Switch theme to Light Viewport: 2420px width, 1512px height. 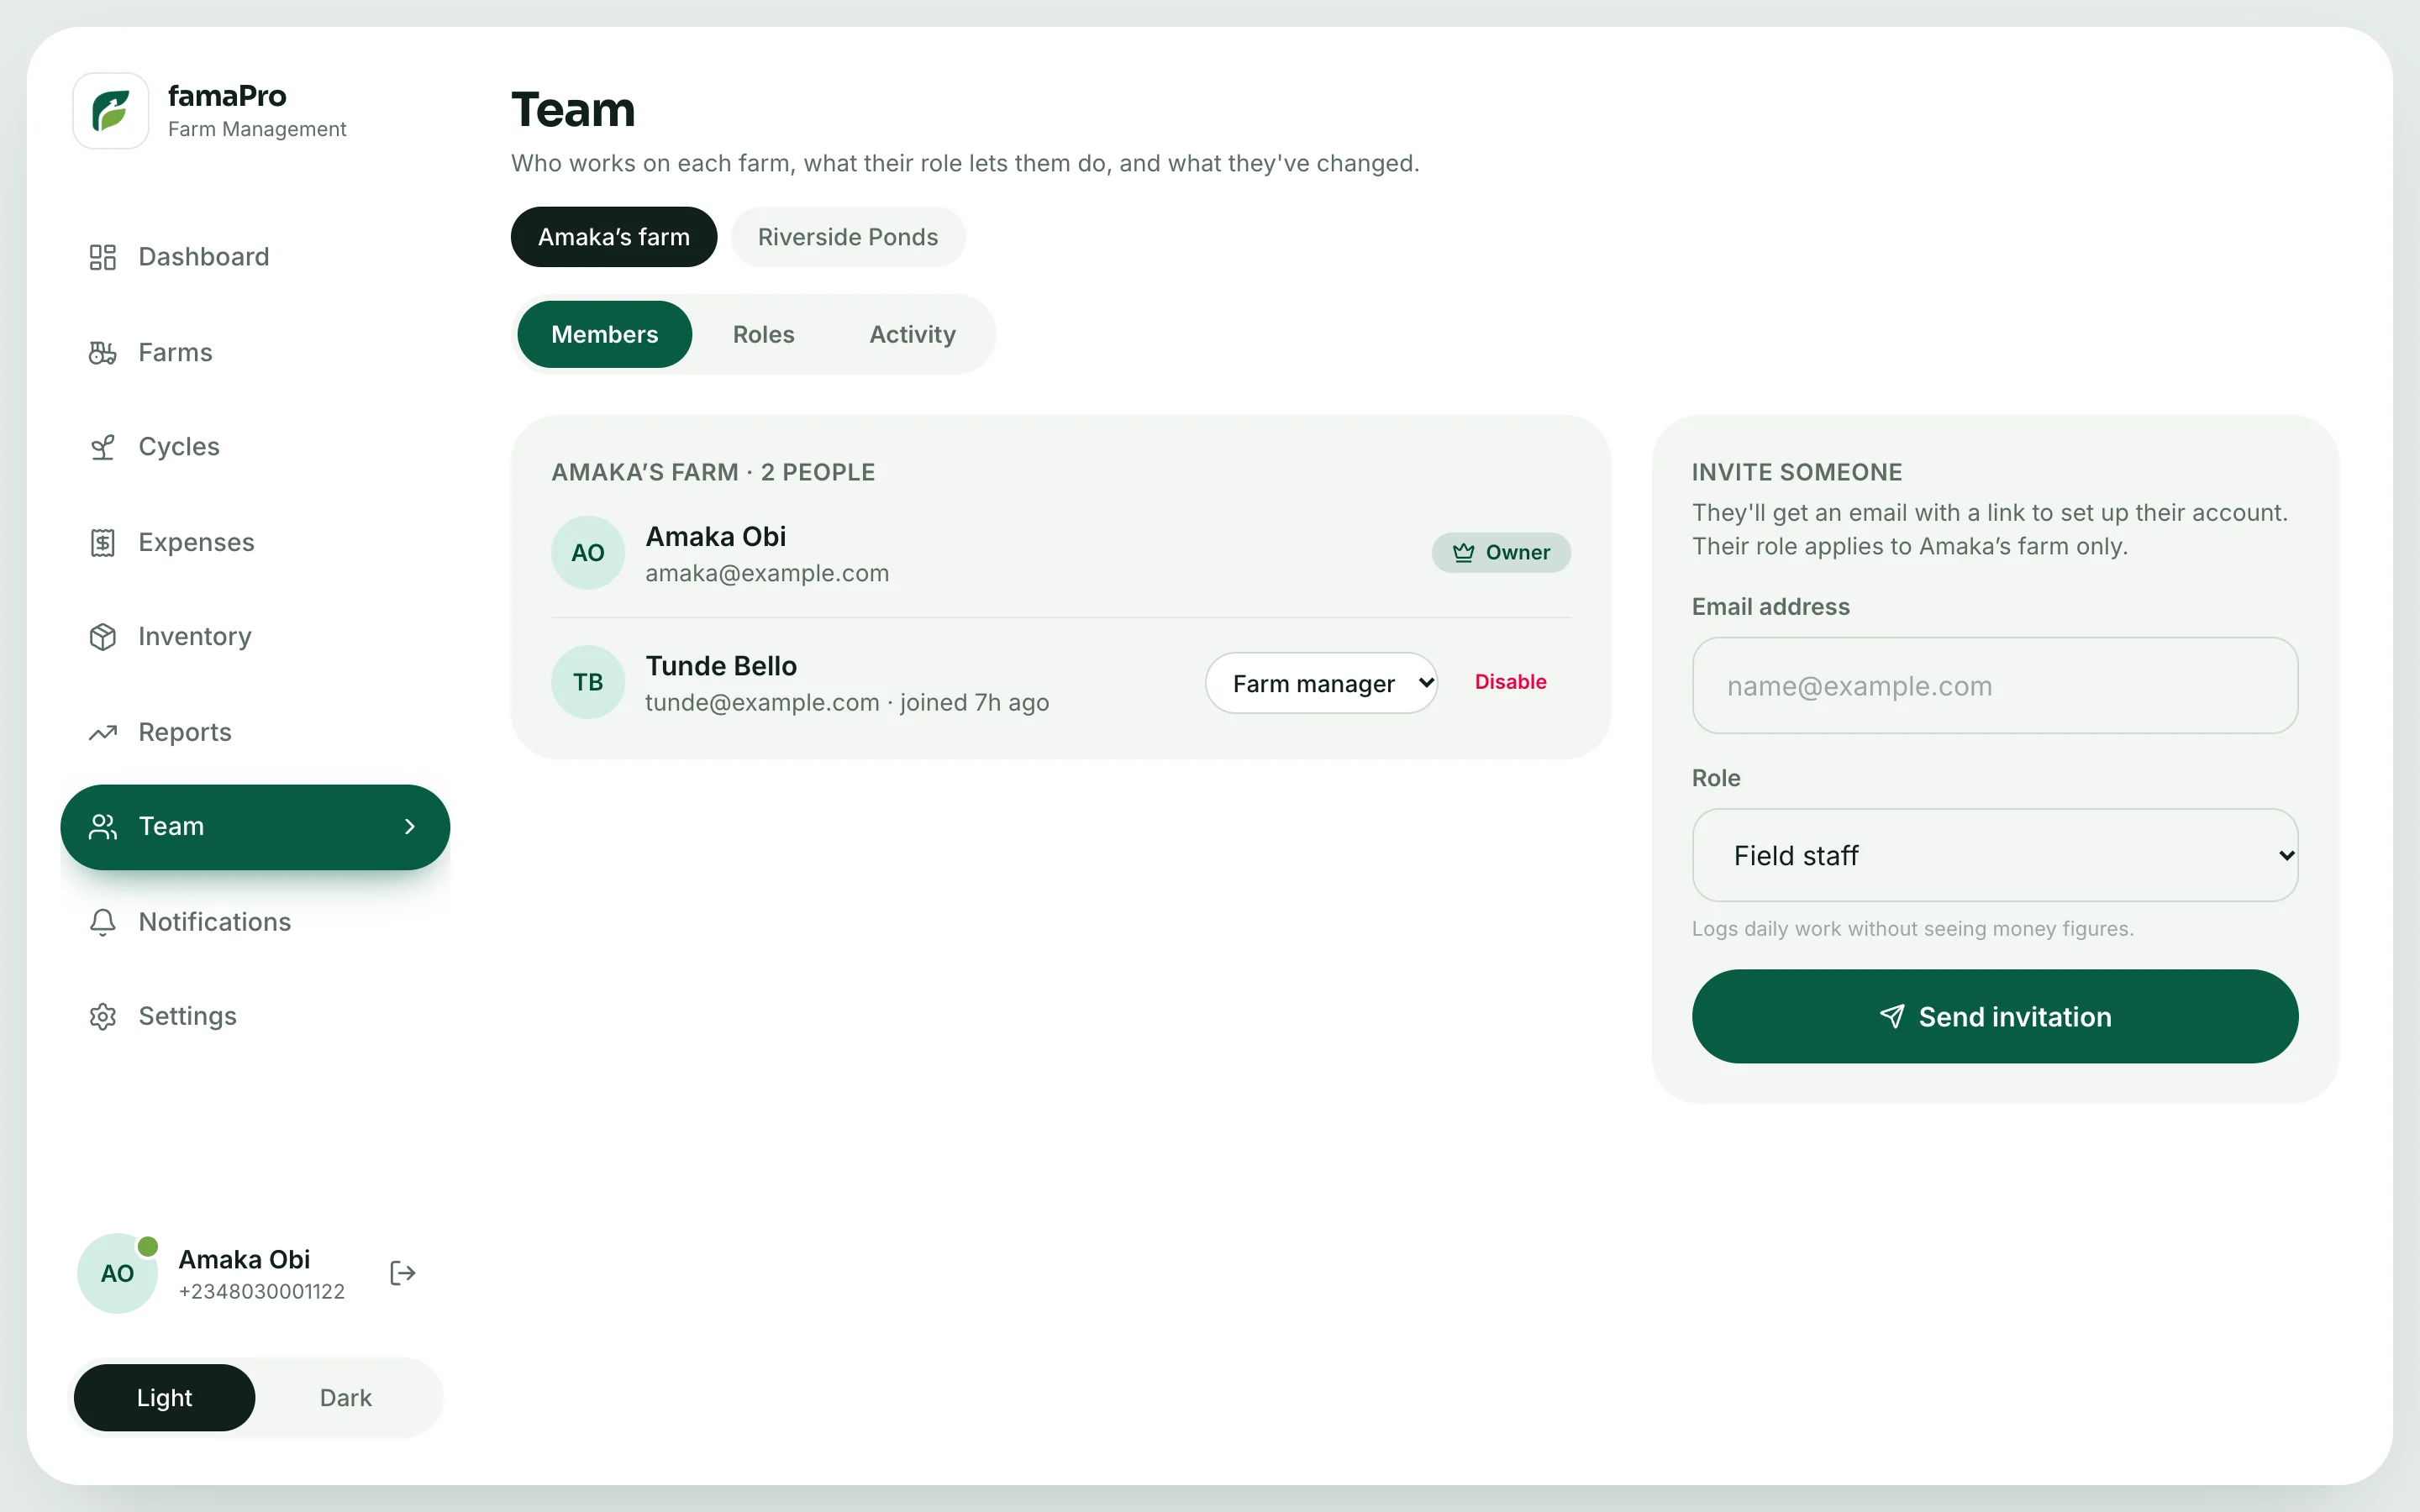pos(164,1398)
